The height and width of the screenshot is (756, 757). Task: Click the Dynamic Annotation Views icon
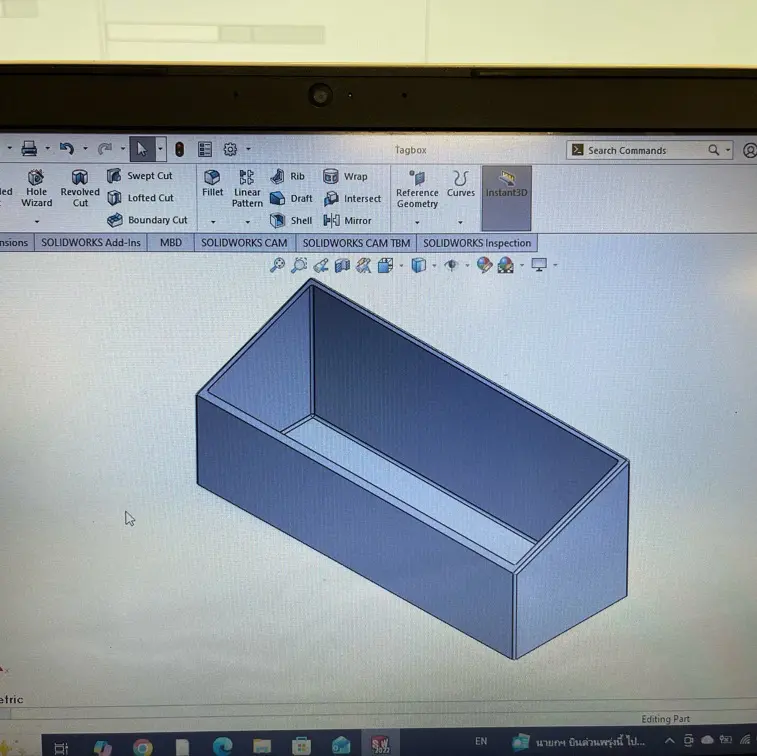coord(364,265)
